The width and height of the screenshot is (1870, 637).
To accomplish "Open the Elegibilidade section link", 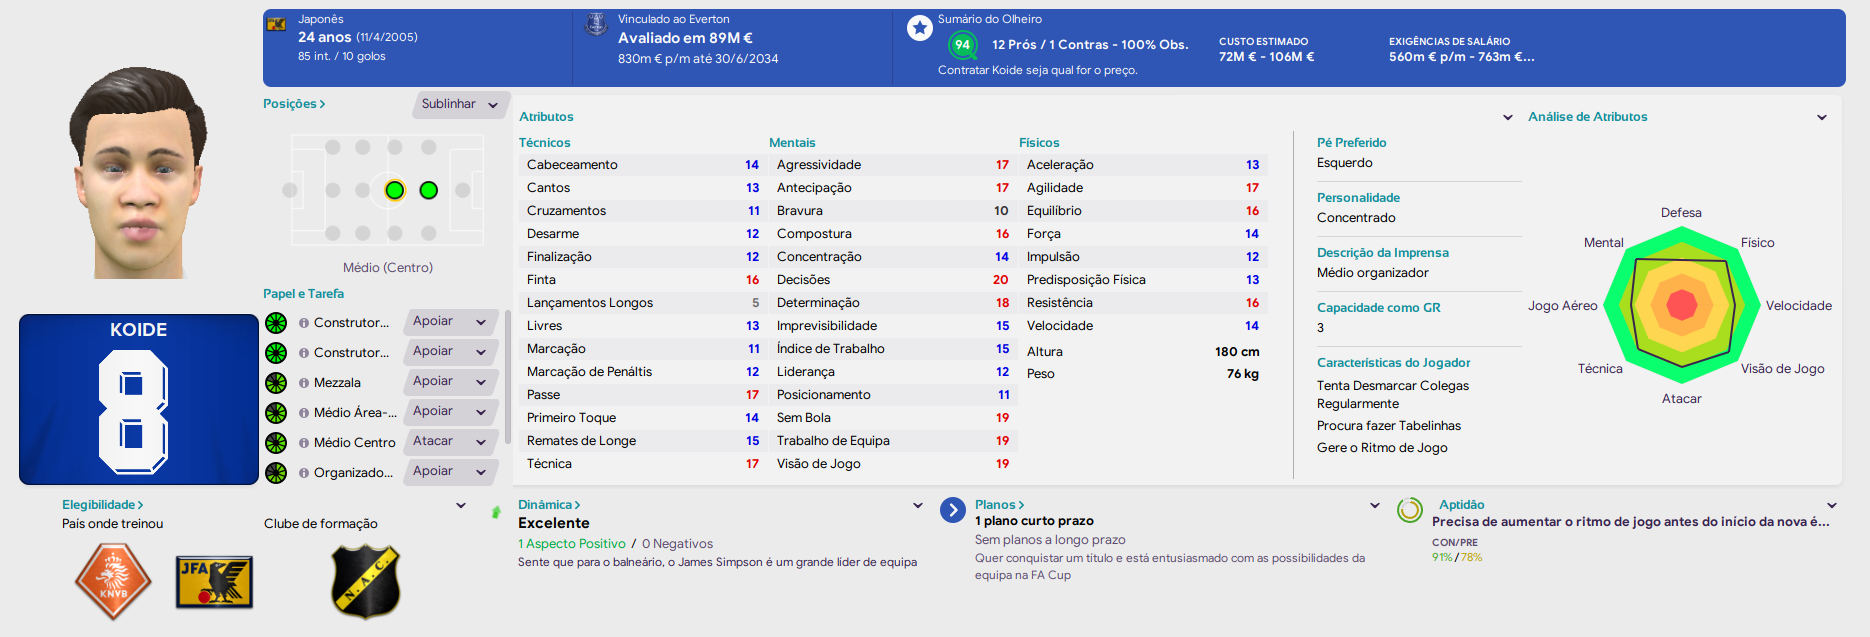I will (103, 505).
